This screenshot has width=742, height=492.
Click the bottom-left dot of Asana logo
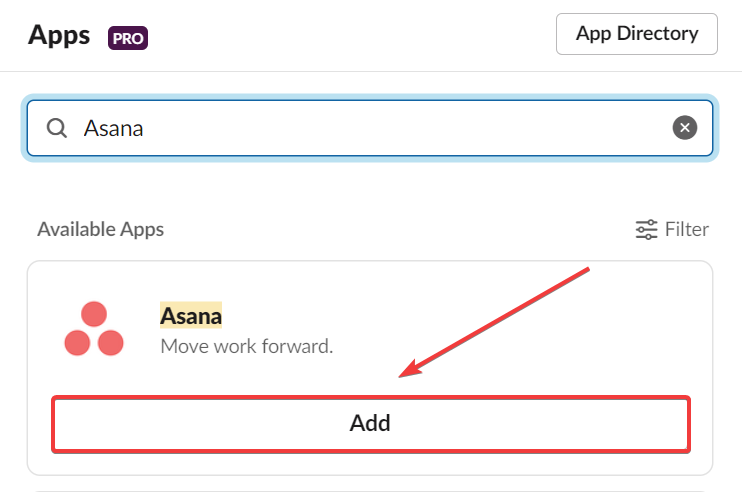pyautogui.click(x=77, y=343)
